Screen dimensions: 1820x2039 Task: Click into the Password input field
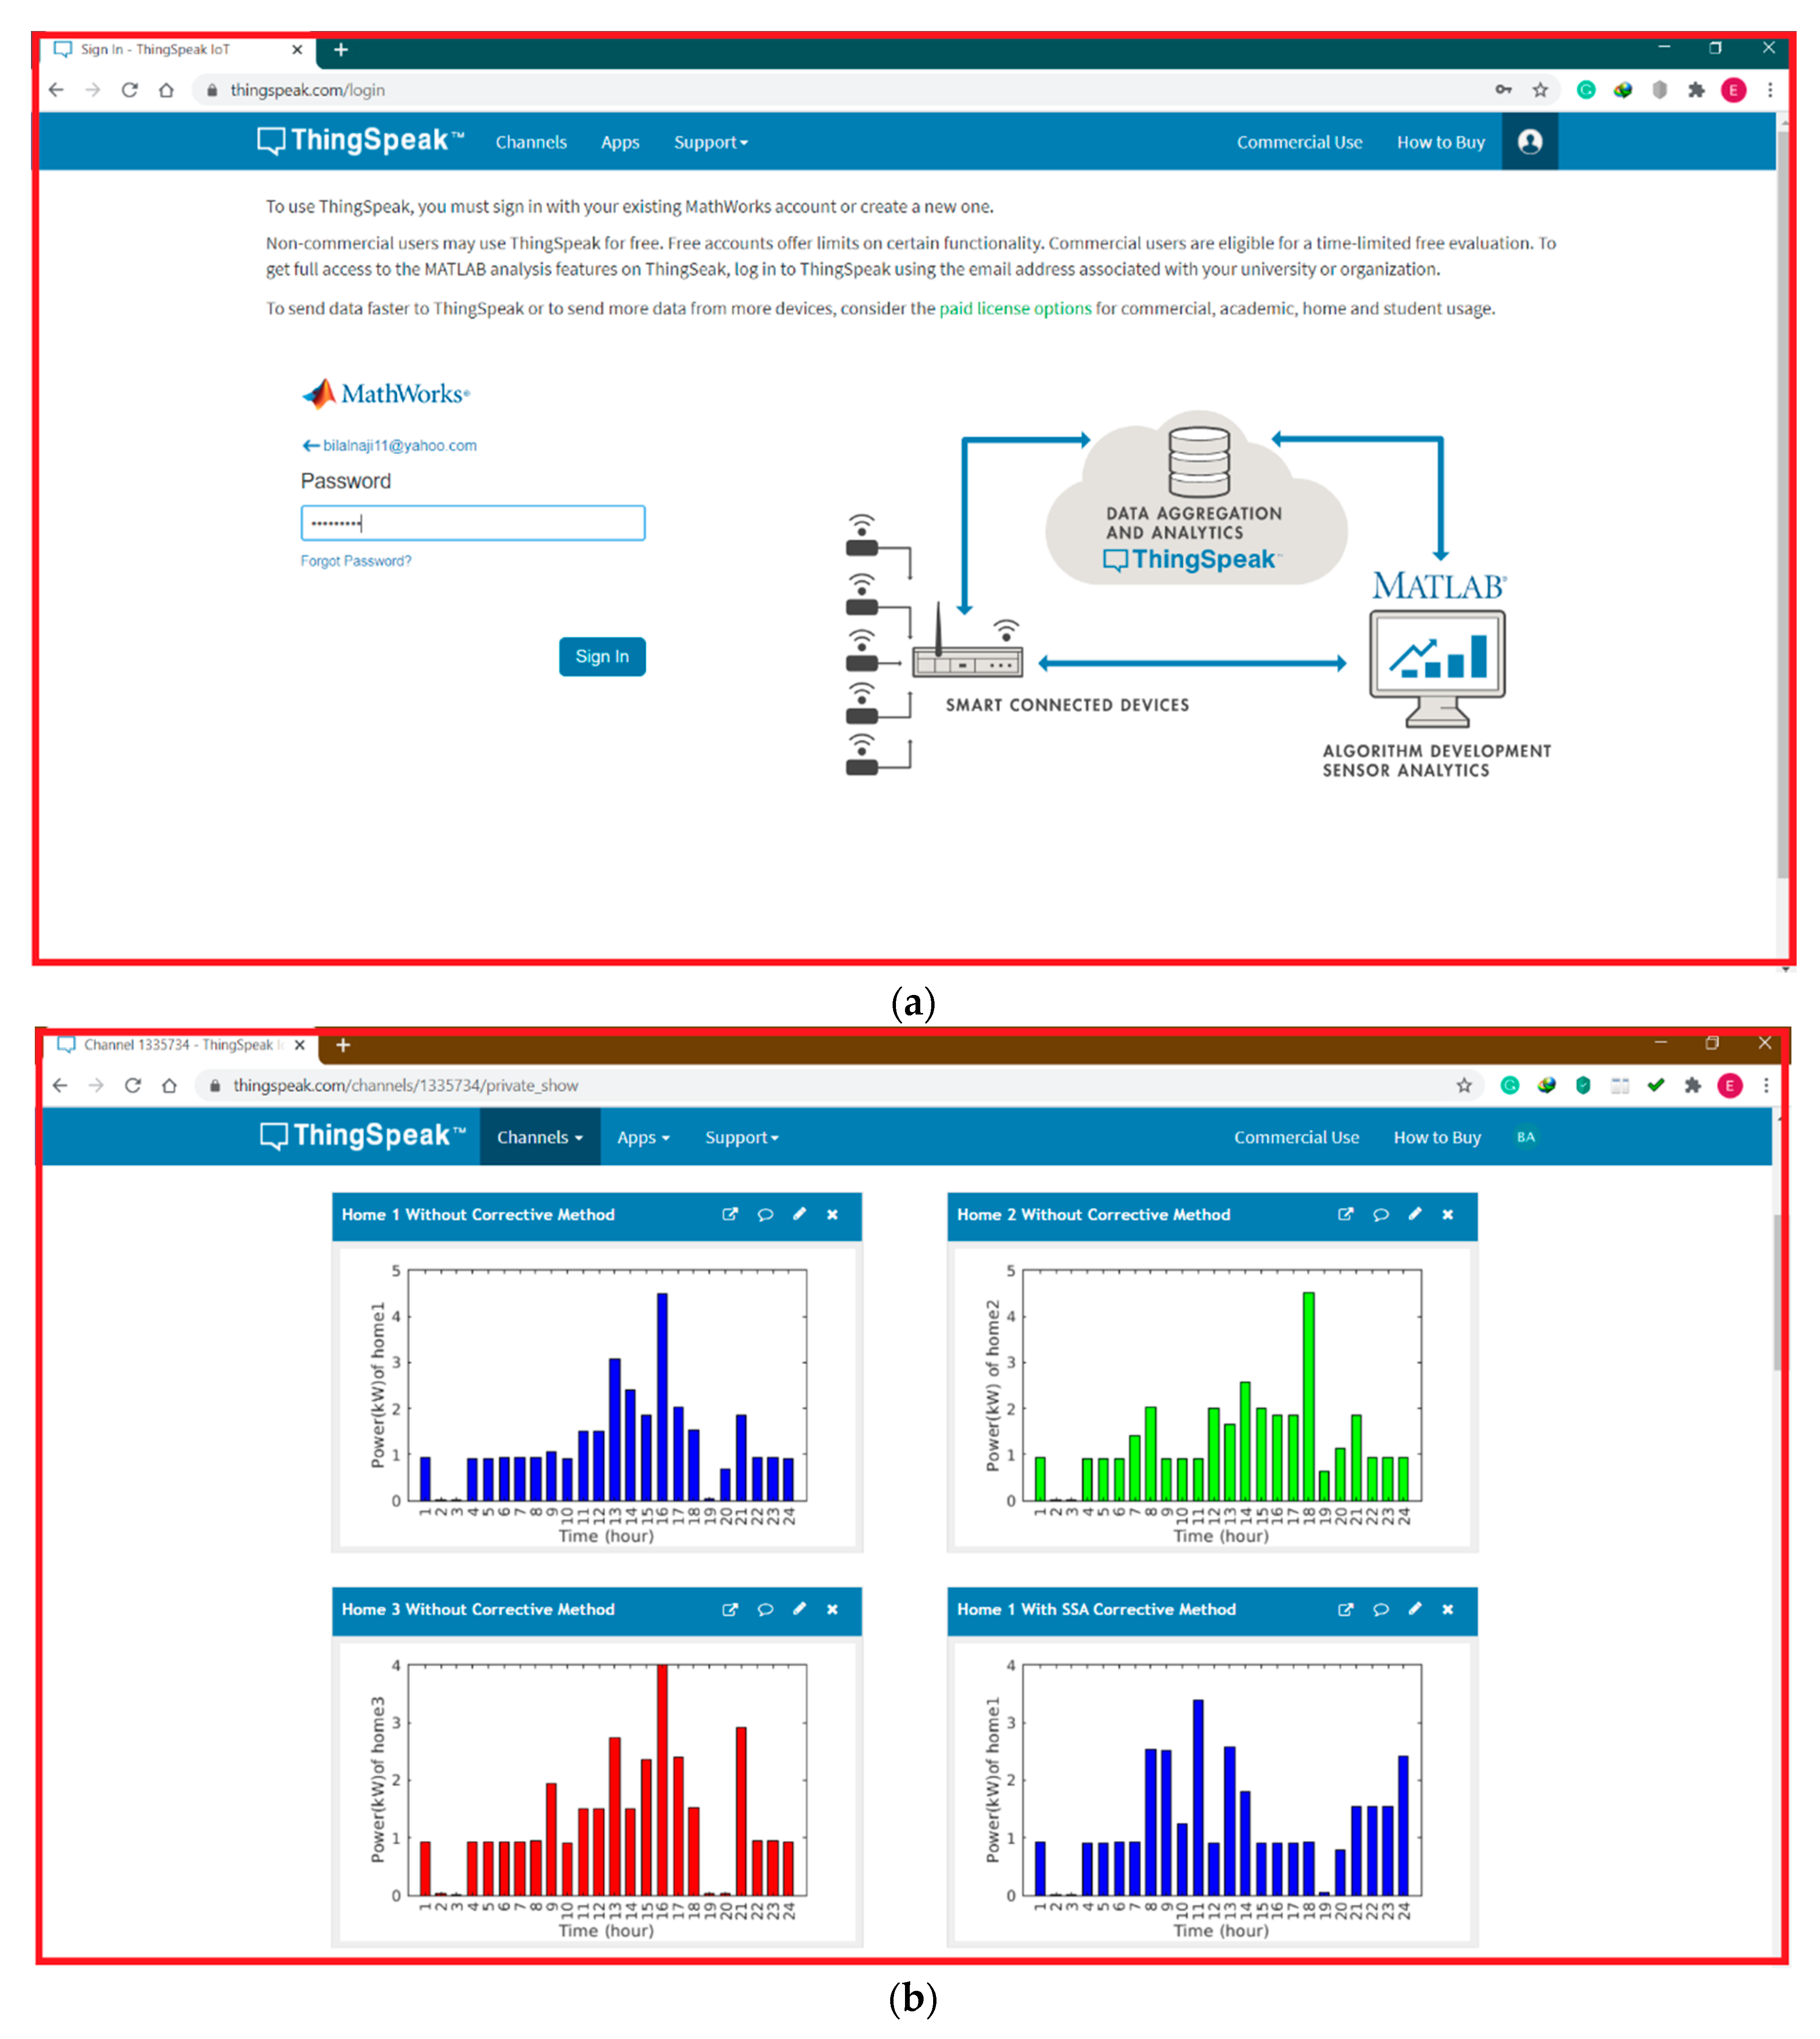[x=473, y=523]
